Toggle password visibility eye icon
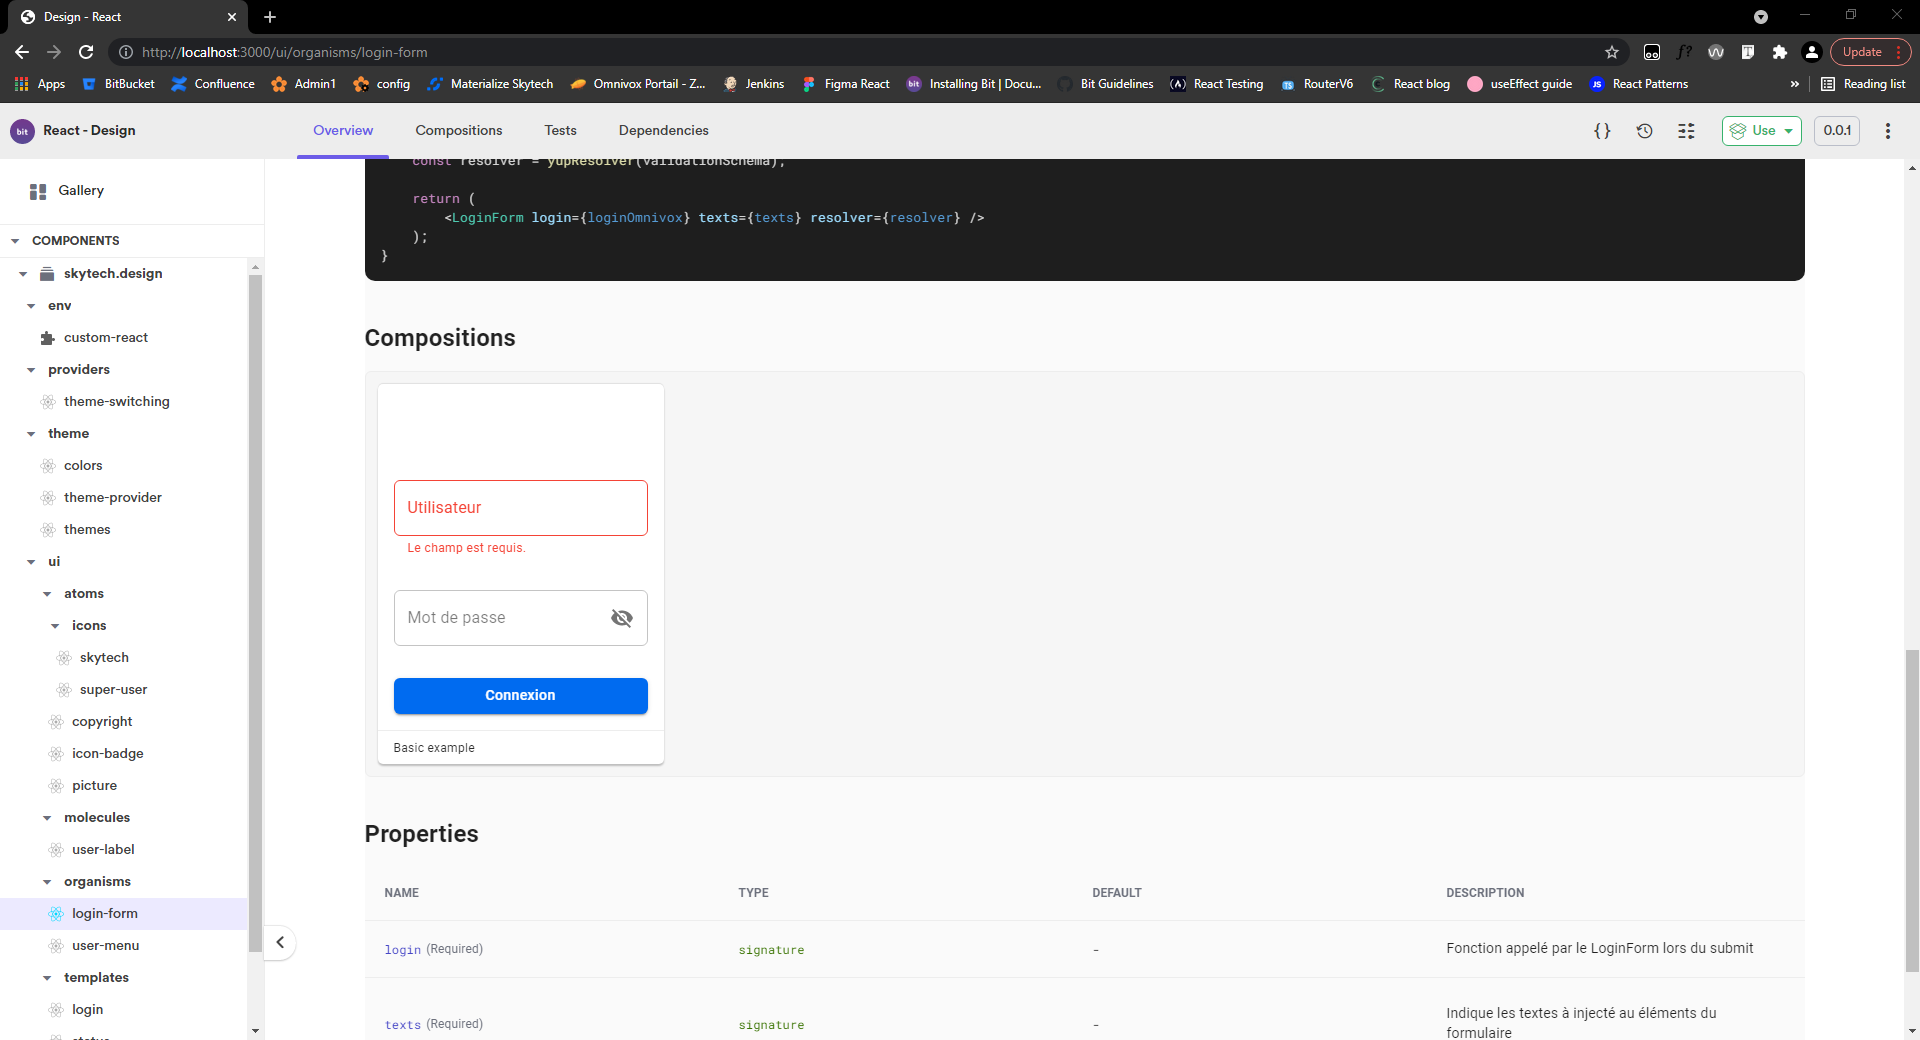This screenshot has width=1920, height=1040. 622,618
